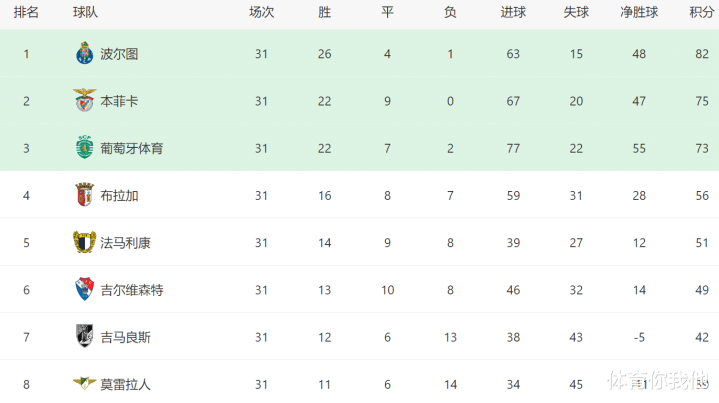Click the Famalicão (法马利康) club crest
Viewport: 719px width, 403px height.
point(84,242)
